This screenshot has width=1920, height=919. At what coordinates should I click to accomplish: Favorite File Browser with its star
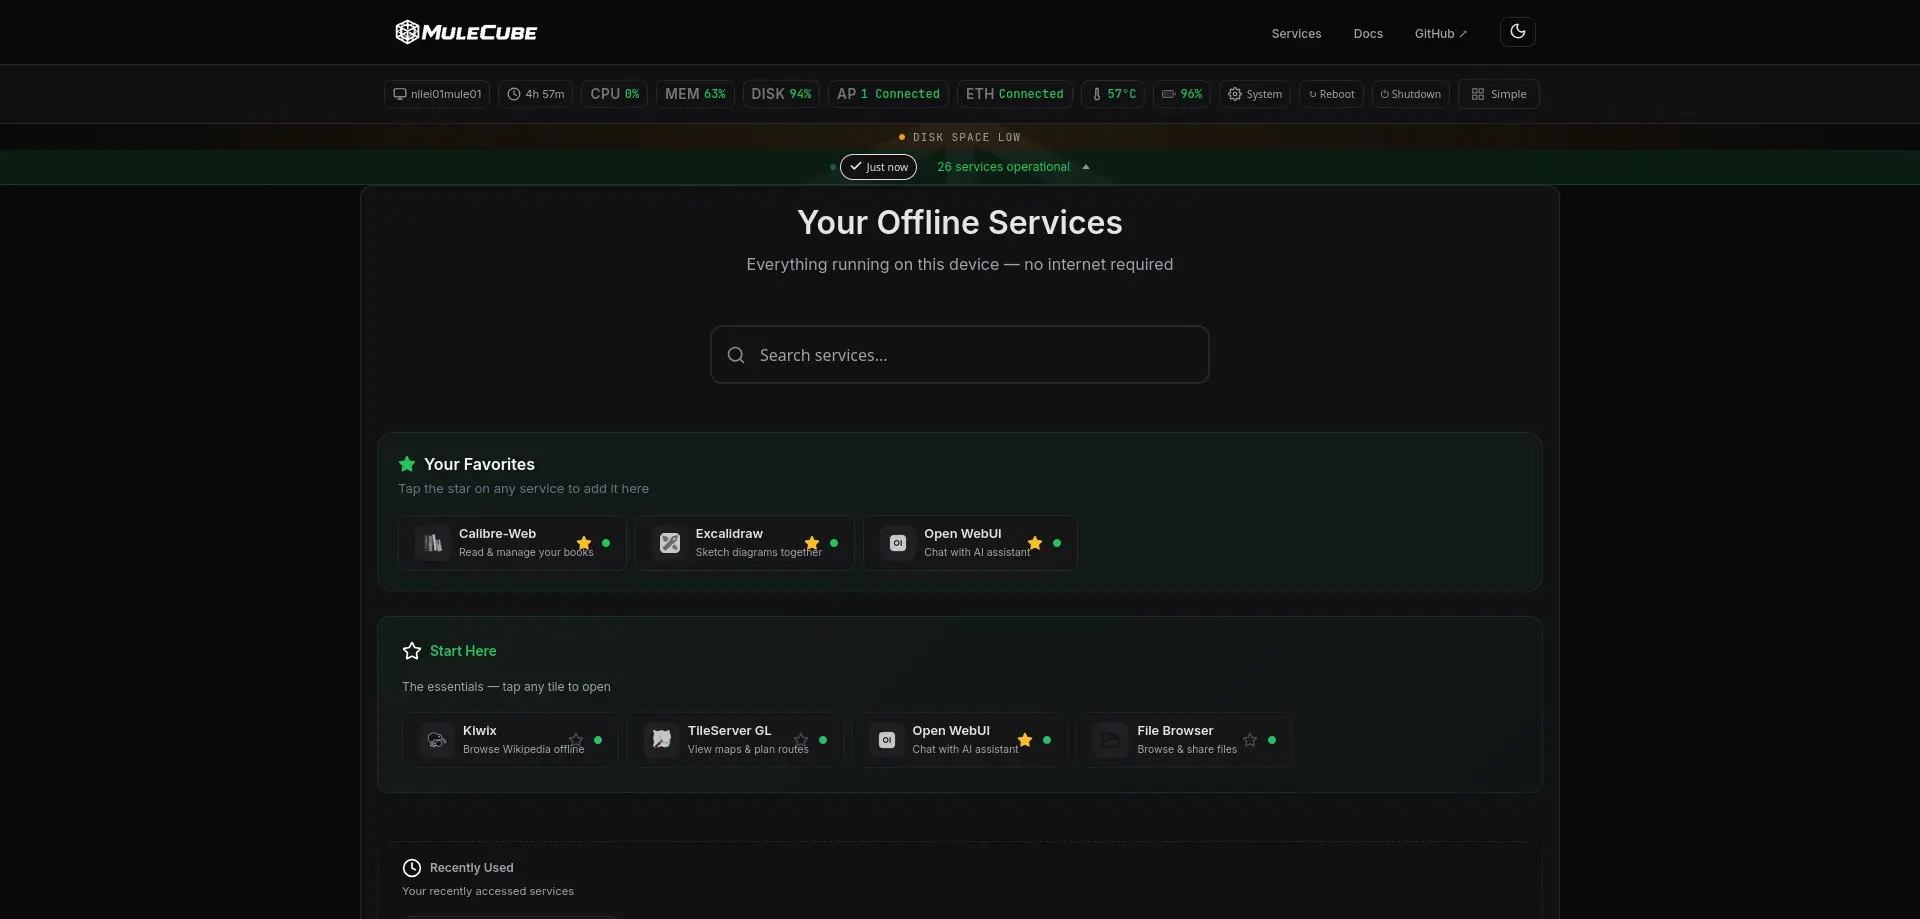click(1250, 740)
